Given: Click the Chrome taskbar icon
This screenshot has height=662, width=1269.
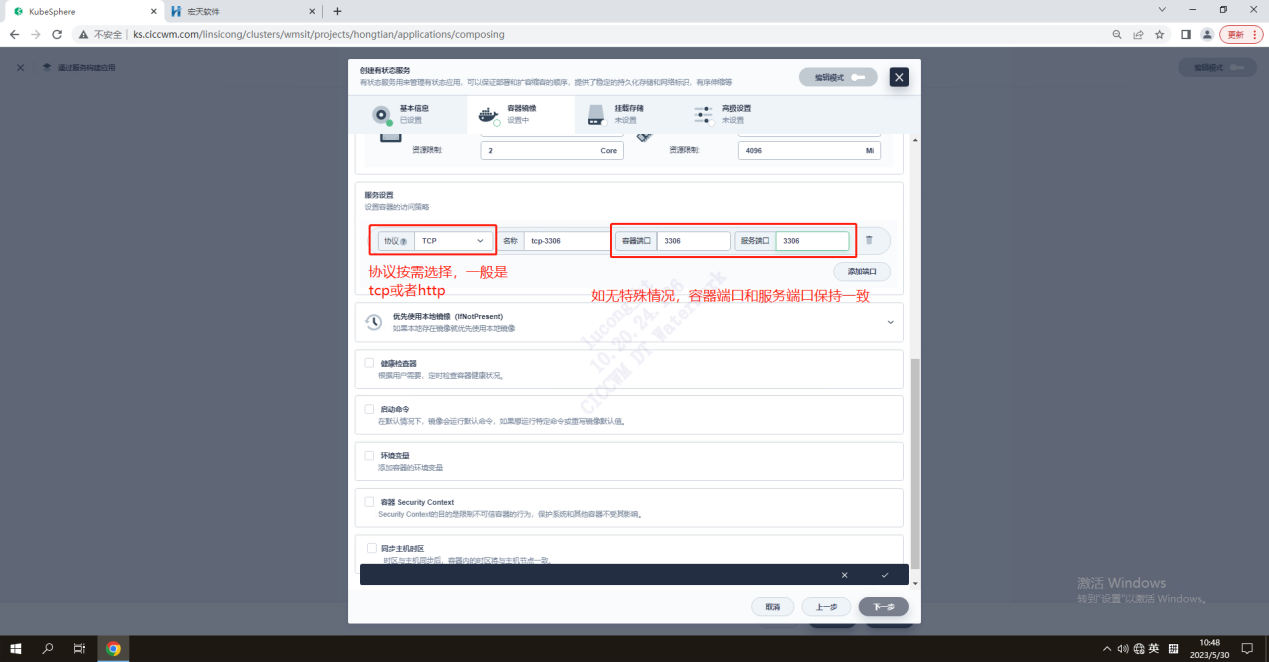Looking at the screenshot, I should (113, 648).
